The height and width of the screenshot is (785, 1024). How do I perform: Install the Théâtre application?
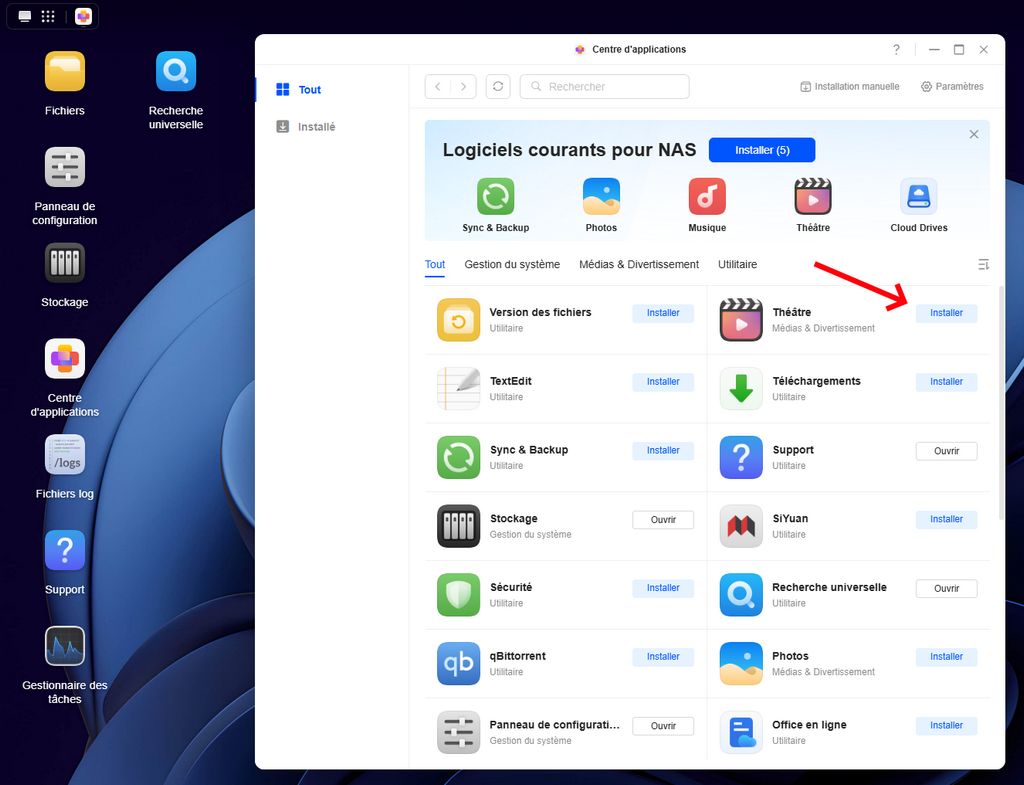click(946, 313)
